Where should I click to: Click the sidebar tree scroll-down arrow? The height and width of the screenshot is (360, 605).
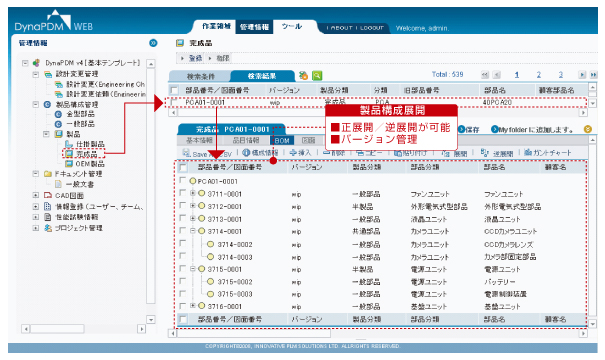pyautogui.click(x=151, y=319)
